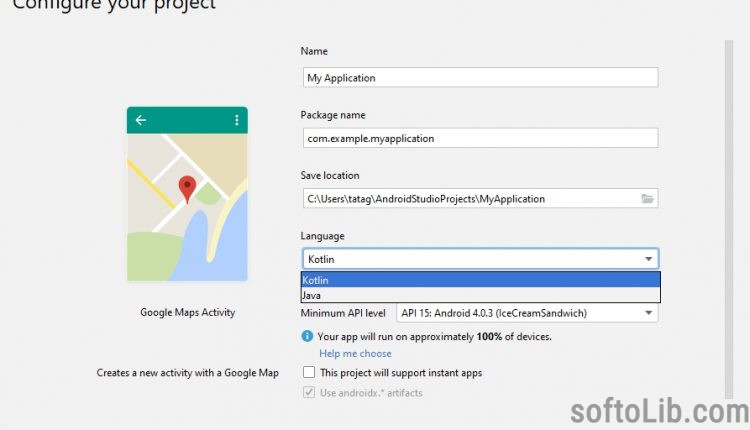Viewport: 750px width, 430px height.
Task: Toggle the Use androidx.* artifacts checkbox
Action: click(x=309, y=392)
